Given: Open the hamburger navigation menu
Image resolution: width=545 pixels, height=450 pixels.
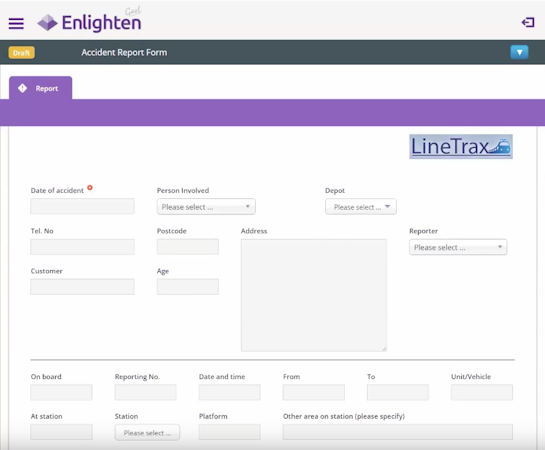Looking at the screenshot, I should [x=16, y=24].
